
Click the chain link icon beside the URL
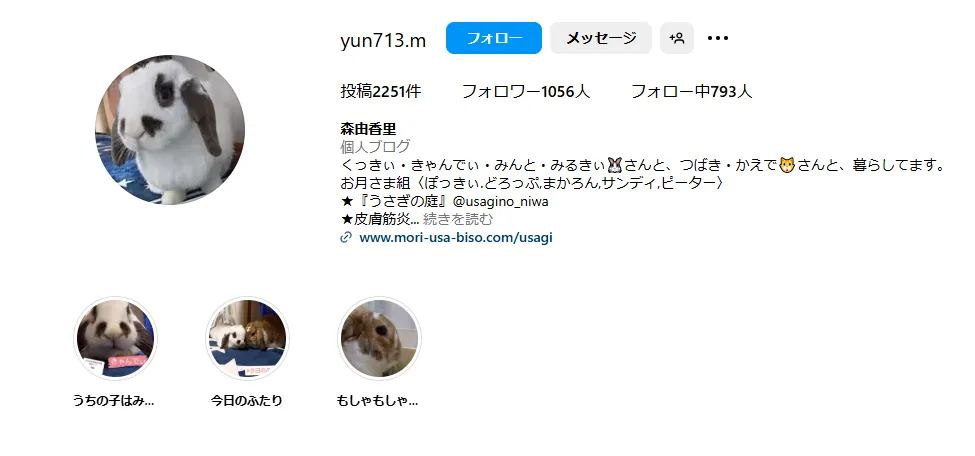tap(346, 237)
